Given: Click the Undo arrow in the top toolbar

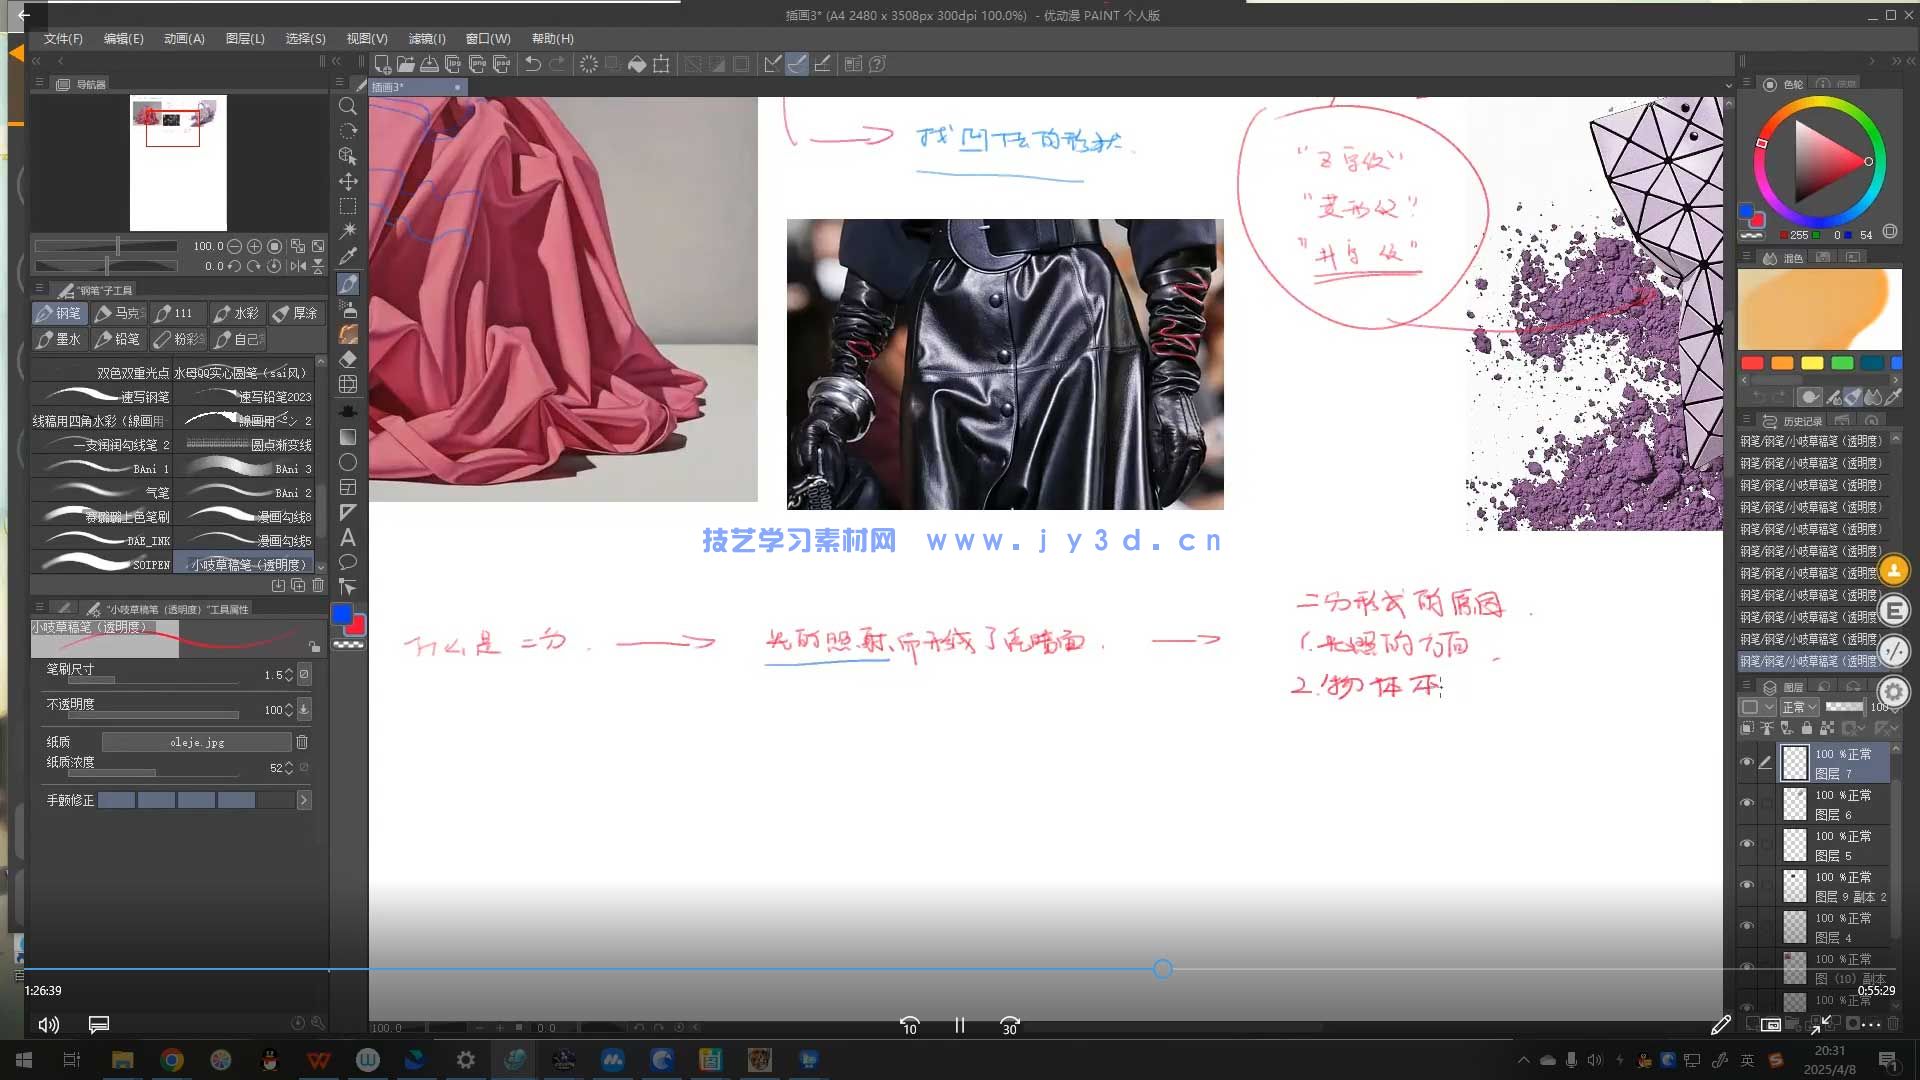Looking at the screenshot, I should pos(531,63).
